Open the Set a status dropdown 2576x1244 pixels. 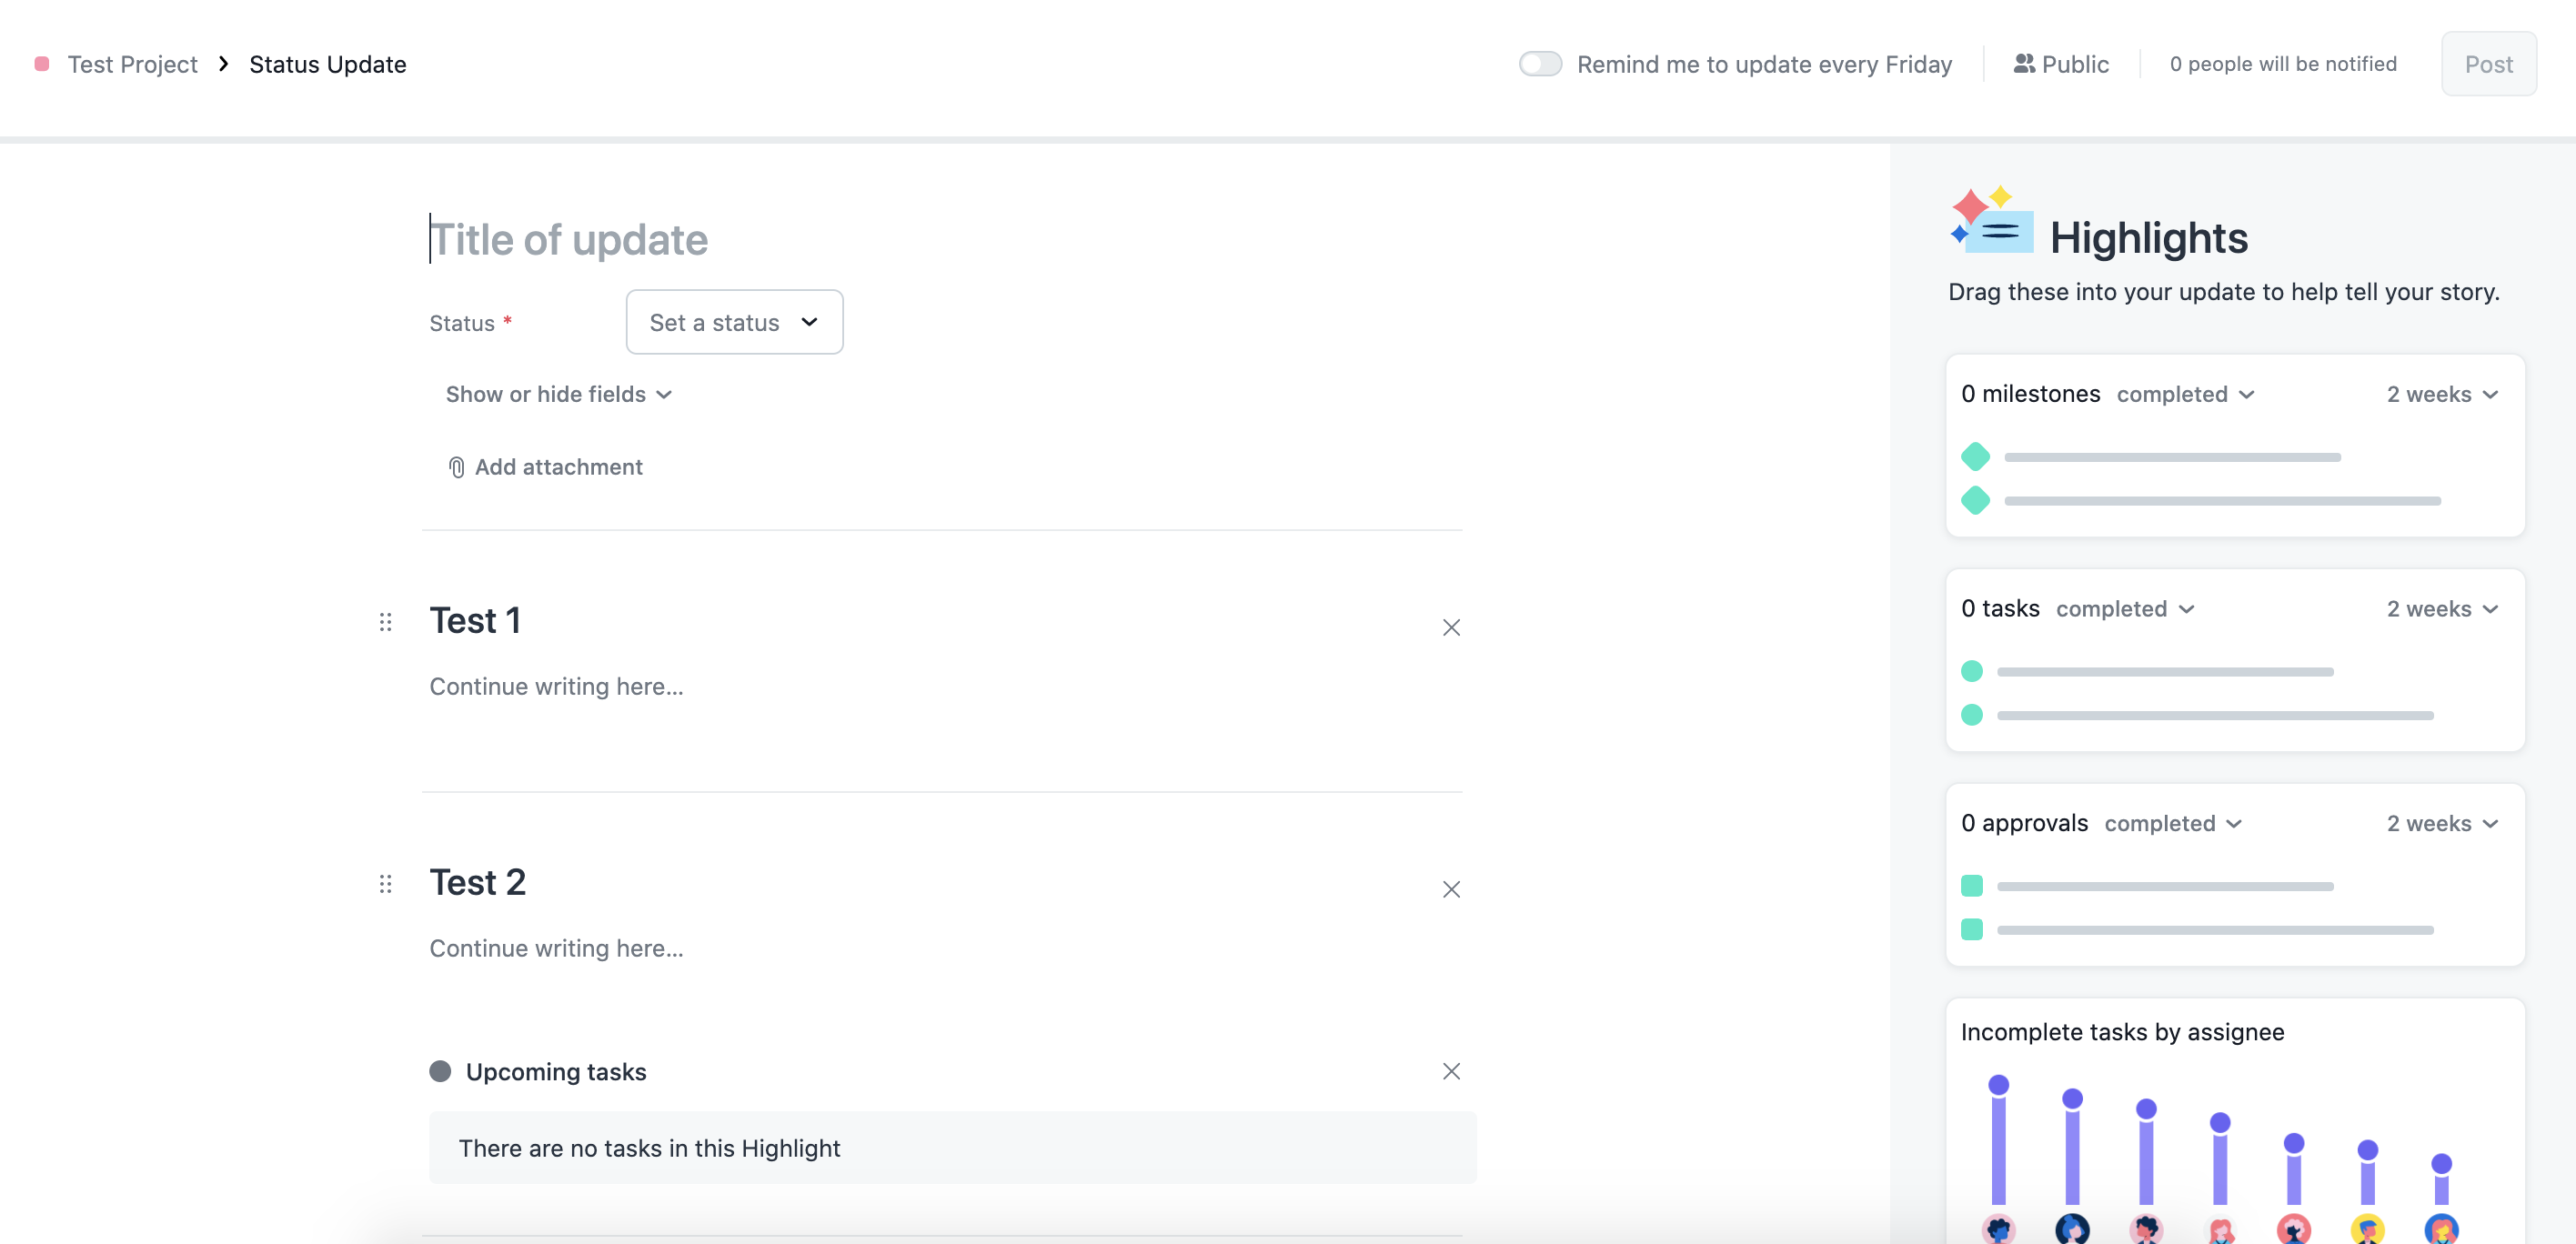(x=734, y=322)
